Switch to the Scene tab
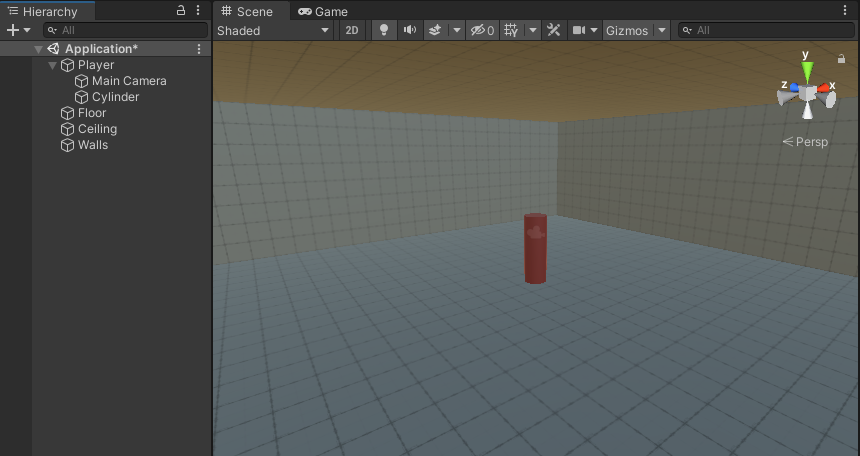Viewport: 860px width, 456px height. pos(252,11)
